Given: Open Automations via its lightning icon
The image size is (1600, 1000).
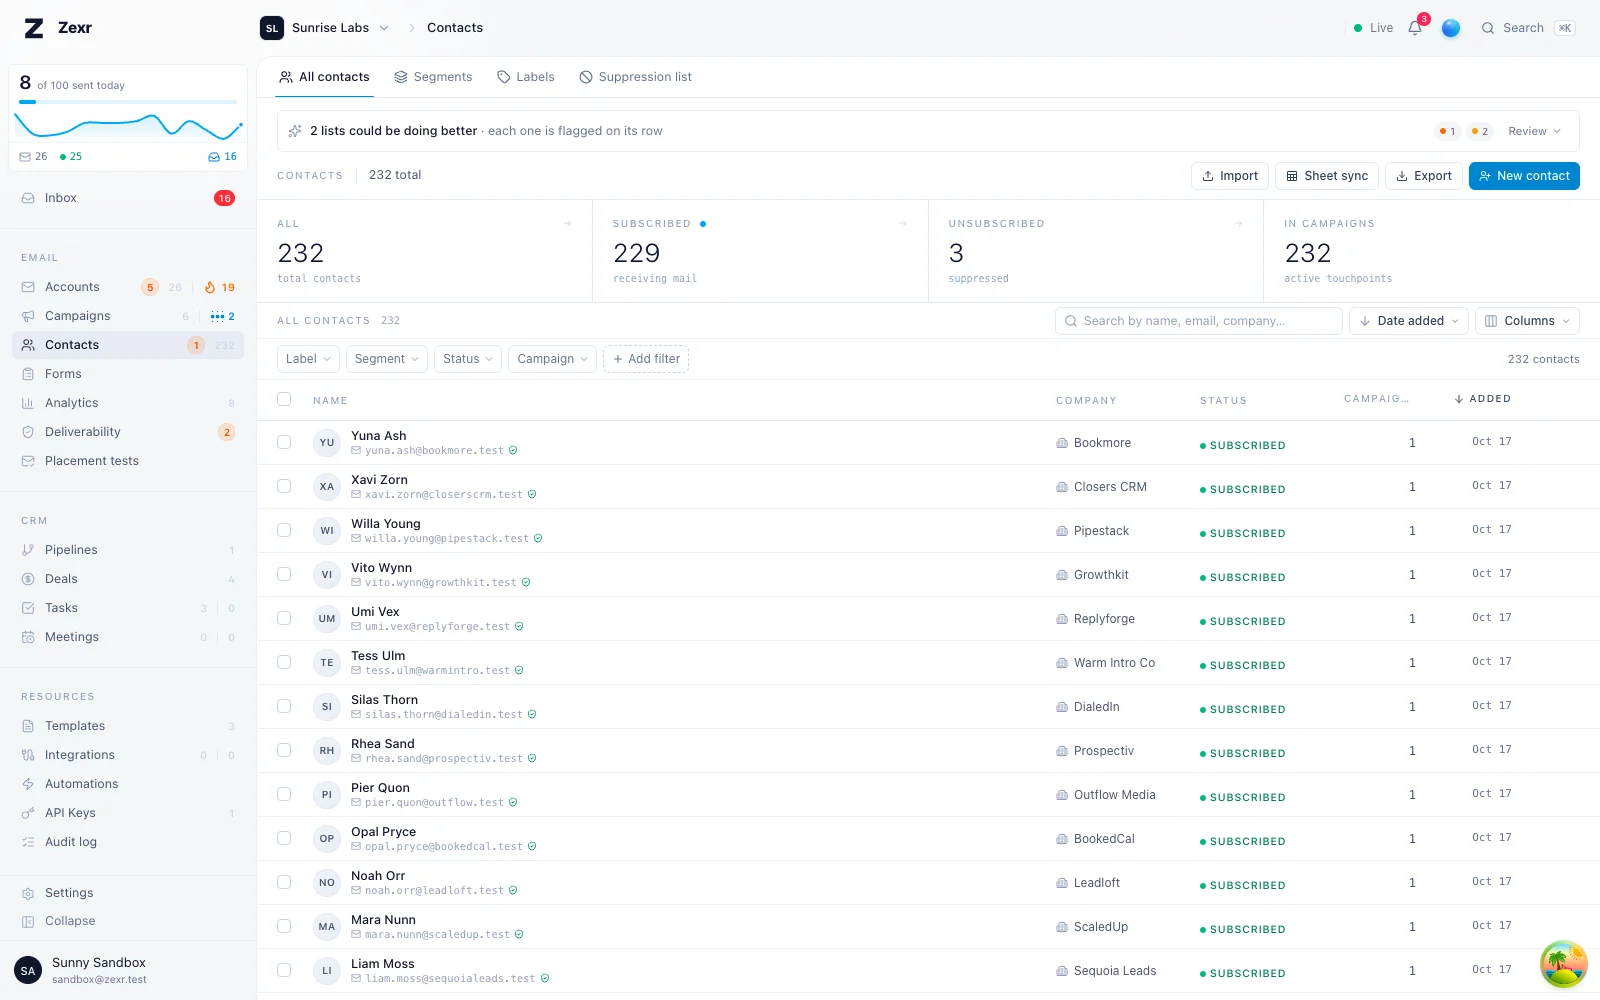Looking at the screenshot, I should [28, 784].
